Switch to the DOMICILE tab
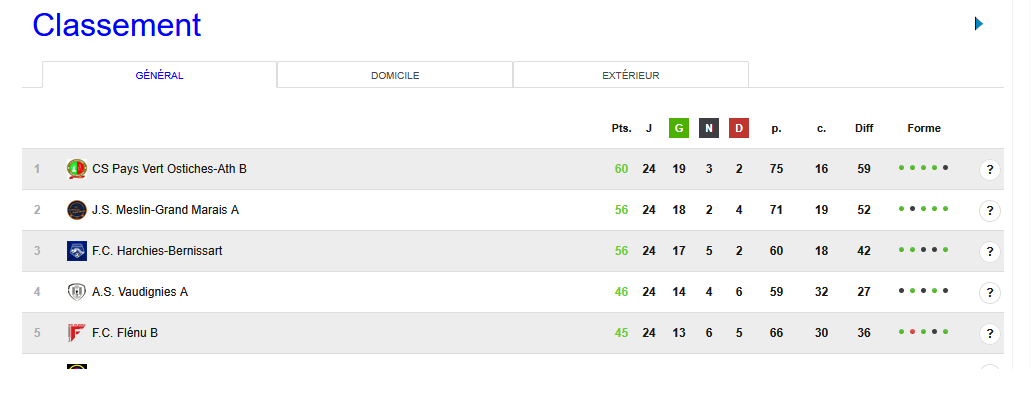The image size is (1032, 399). click(395, 75)
